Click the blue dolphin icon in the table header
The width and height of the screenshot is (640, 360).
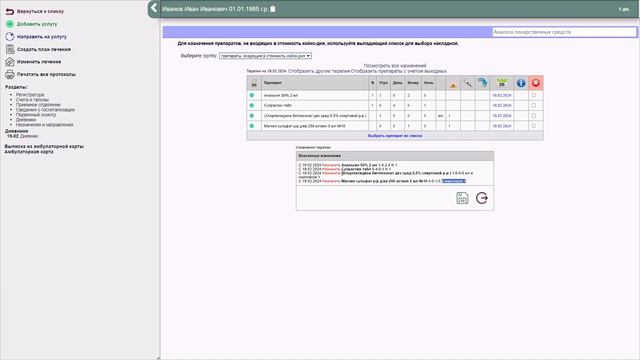[482, 82]
